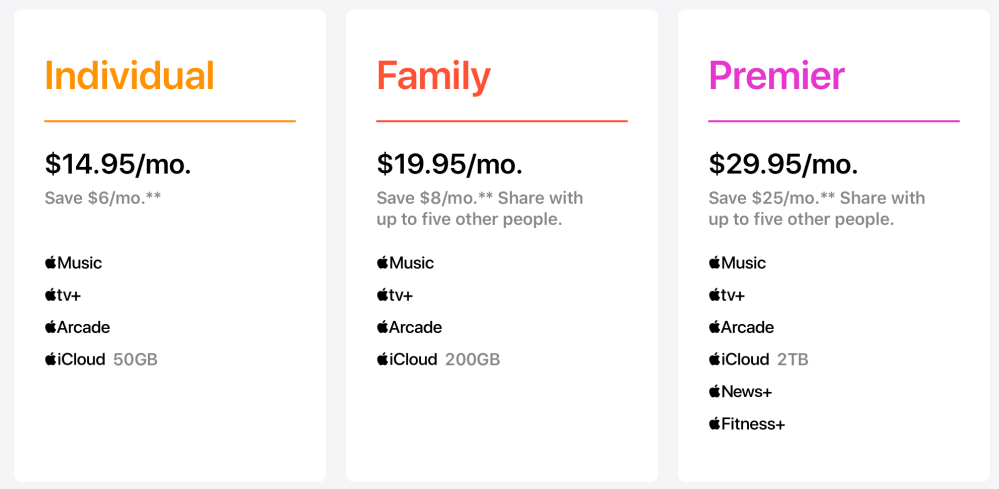Select the Family plan heading
Image resolution: width=999 pixels, height=489 pixels.
click(x=434, y=76)
